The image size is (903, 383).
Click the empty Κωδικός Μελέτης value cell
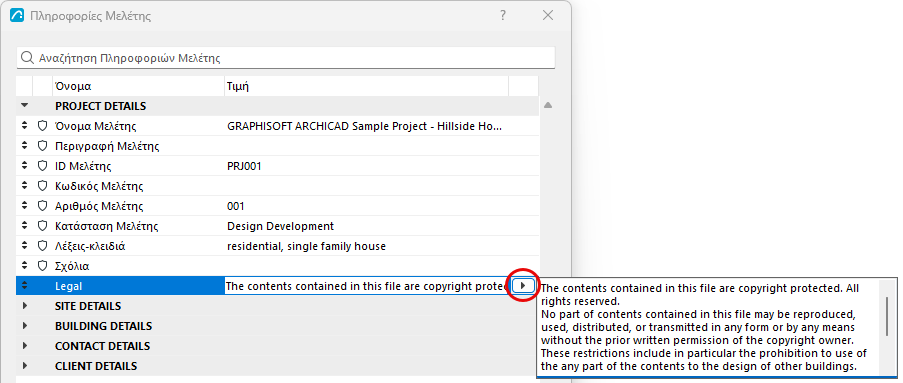coord(366,186)
